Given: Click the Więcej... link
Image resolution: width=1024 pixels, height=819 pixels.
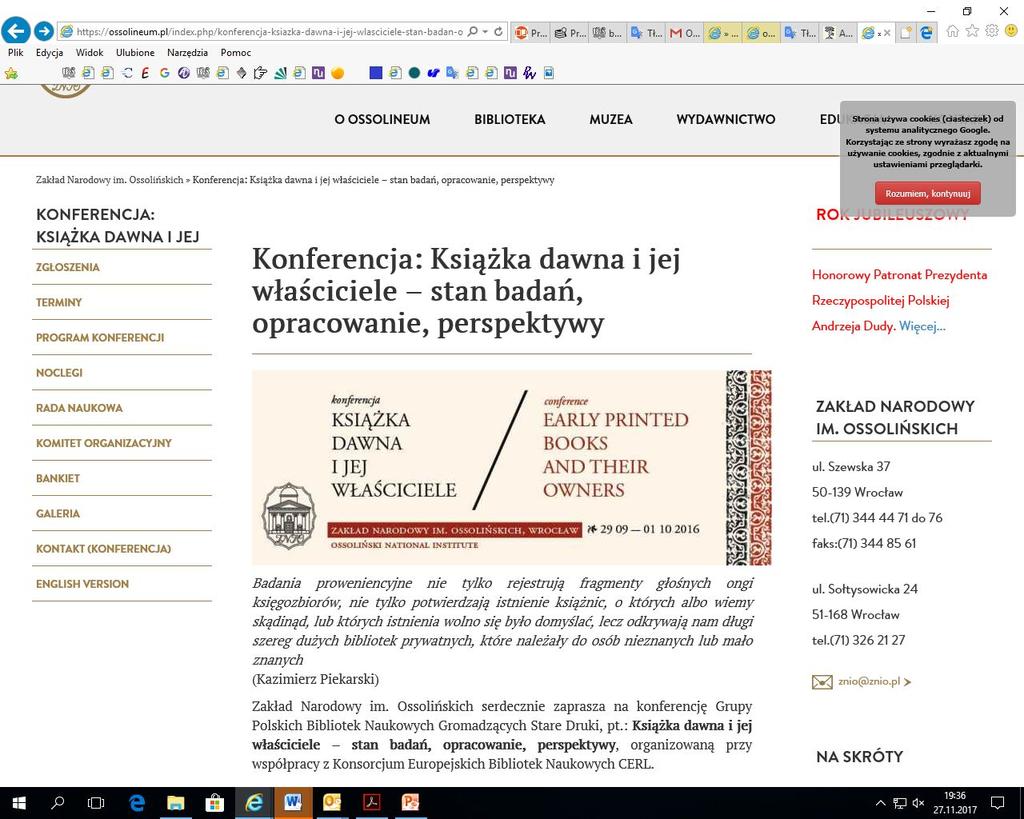Looking at the screenshot, I should tap(922, 326).
